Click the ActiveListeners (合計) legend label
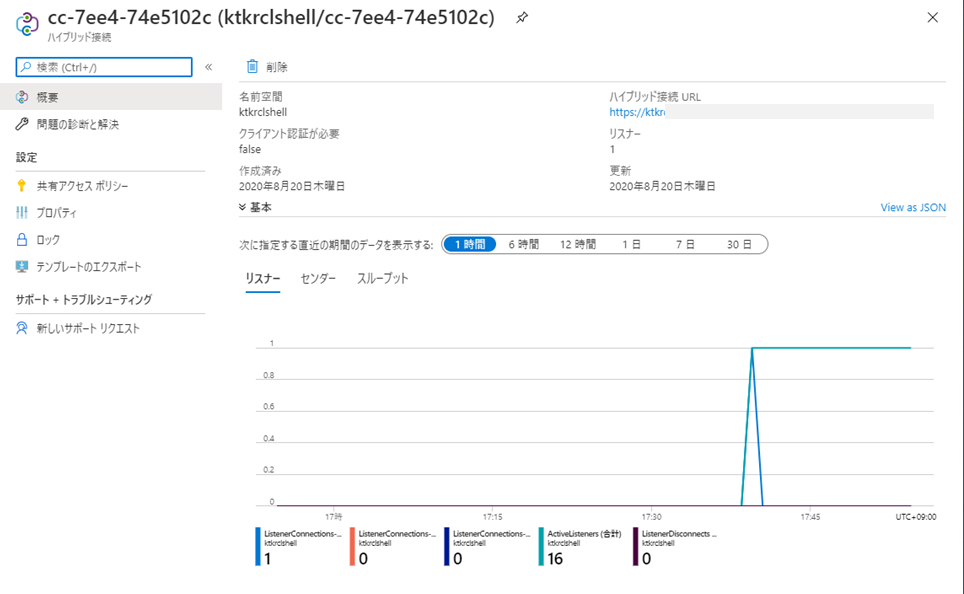Viewport: 964px width, 594px height. [x=585, y=534]
